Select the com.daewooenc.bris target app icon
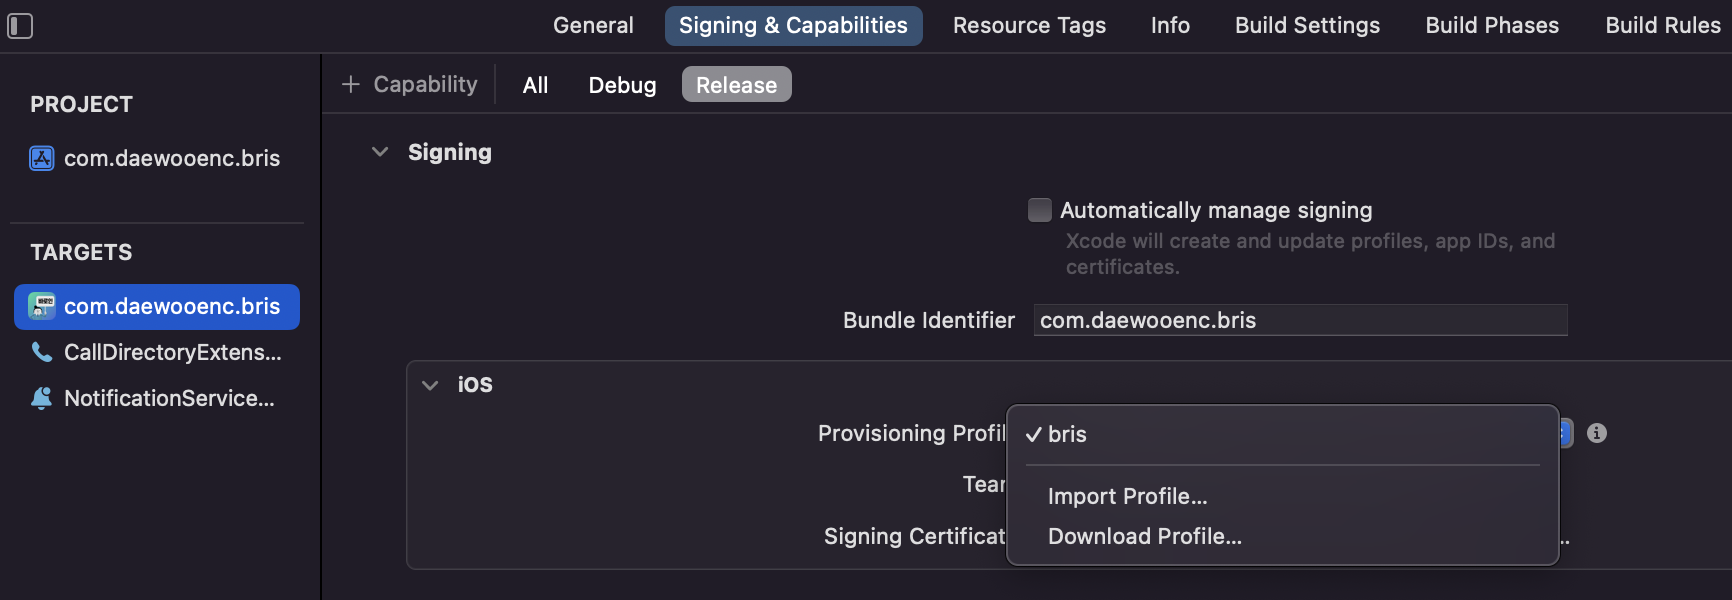Viewport: 1732px width, 600px height. tap(42, 306)
